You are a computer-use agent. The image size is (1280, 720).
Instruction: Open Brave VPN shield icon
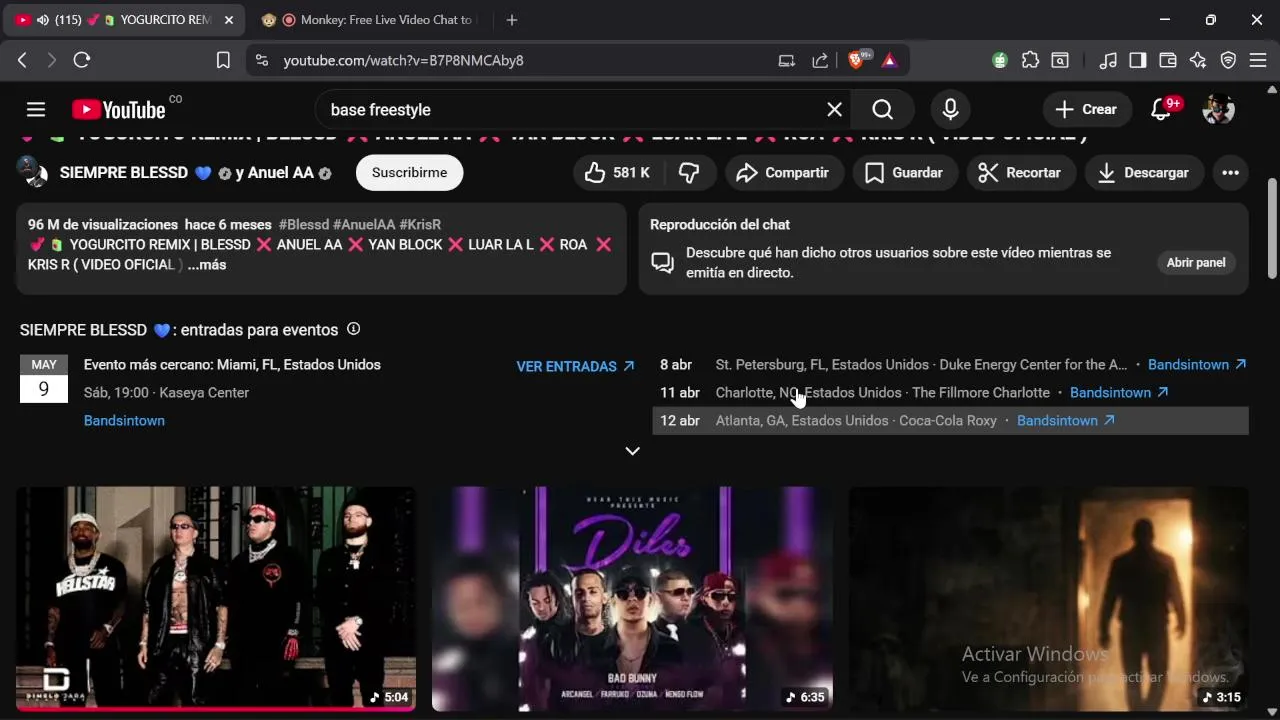pos(1228,60)
